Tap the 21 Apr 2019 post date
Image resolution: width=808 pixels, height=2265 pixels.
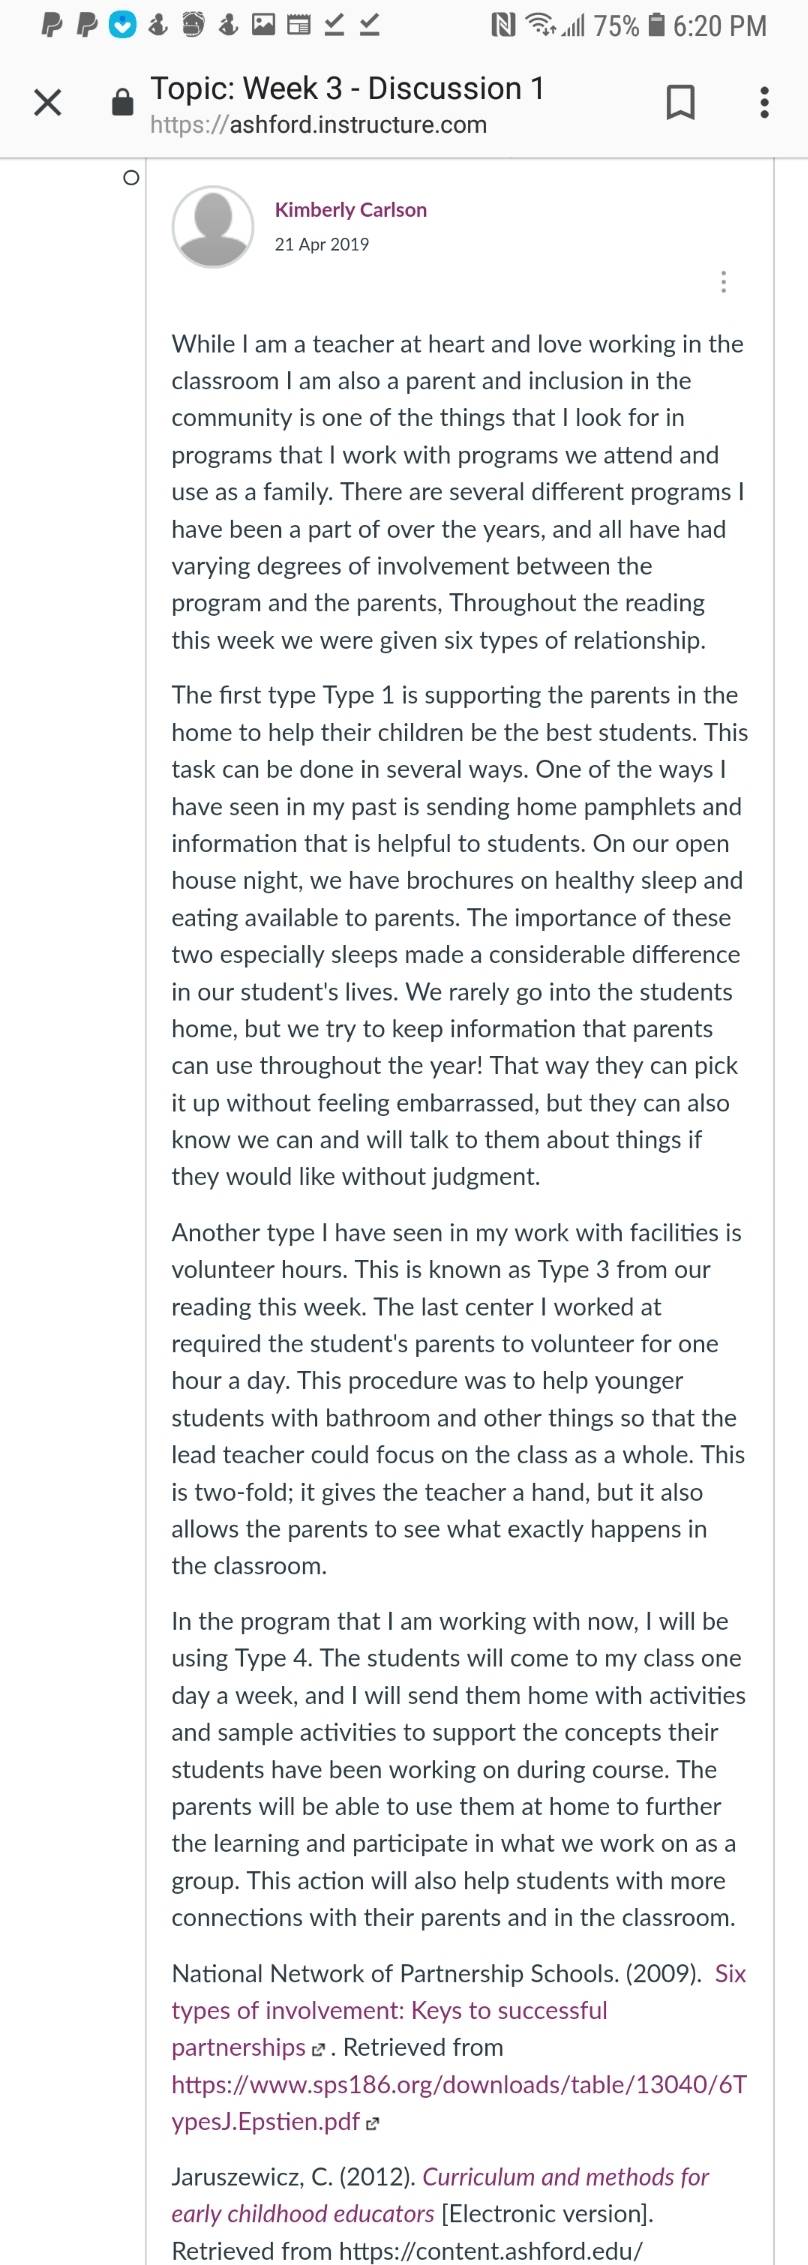[322, 244]
